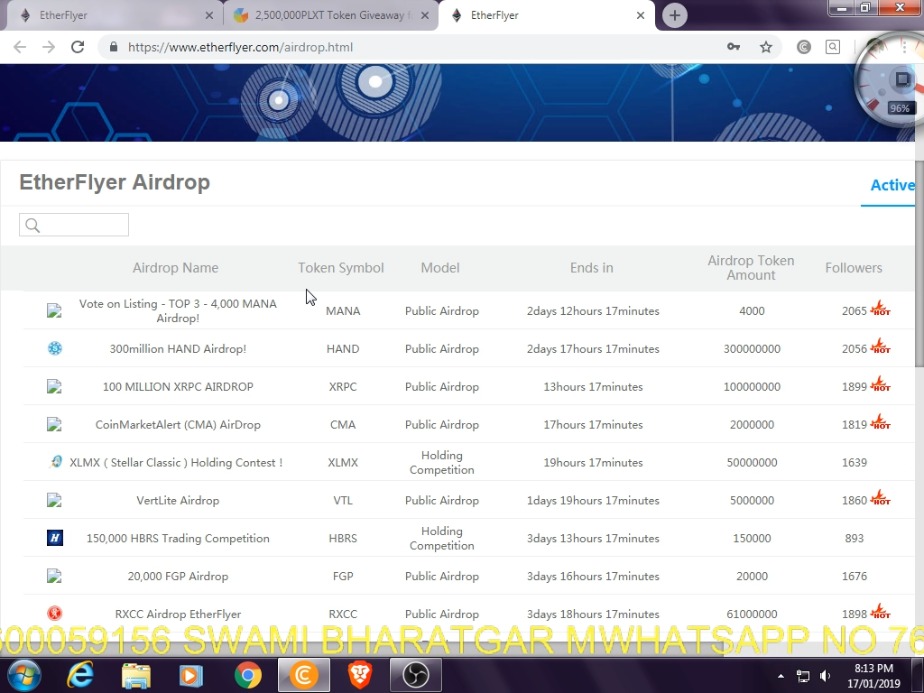The image size is (924, 693).
Task: Click the Ends in column header
Action: click(x=591, y=268)
